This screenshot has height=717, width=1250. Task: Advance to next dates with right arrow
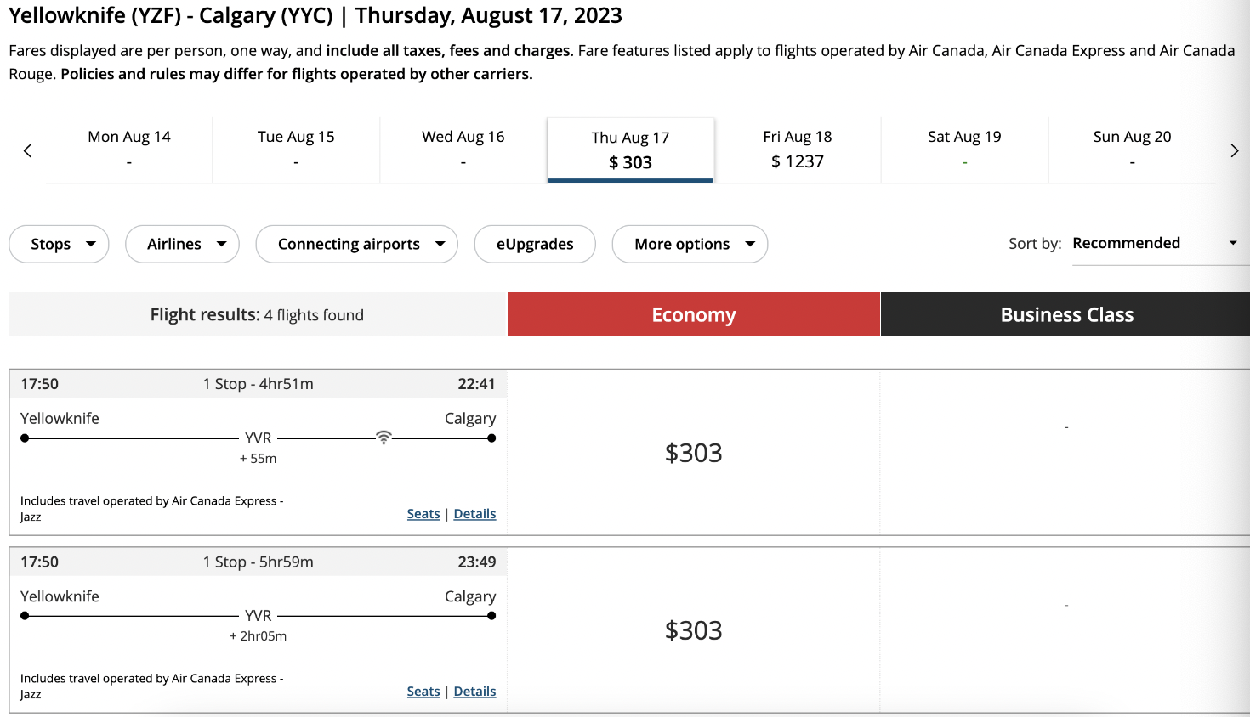(x=1234, y=150)
